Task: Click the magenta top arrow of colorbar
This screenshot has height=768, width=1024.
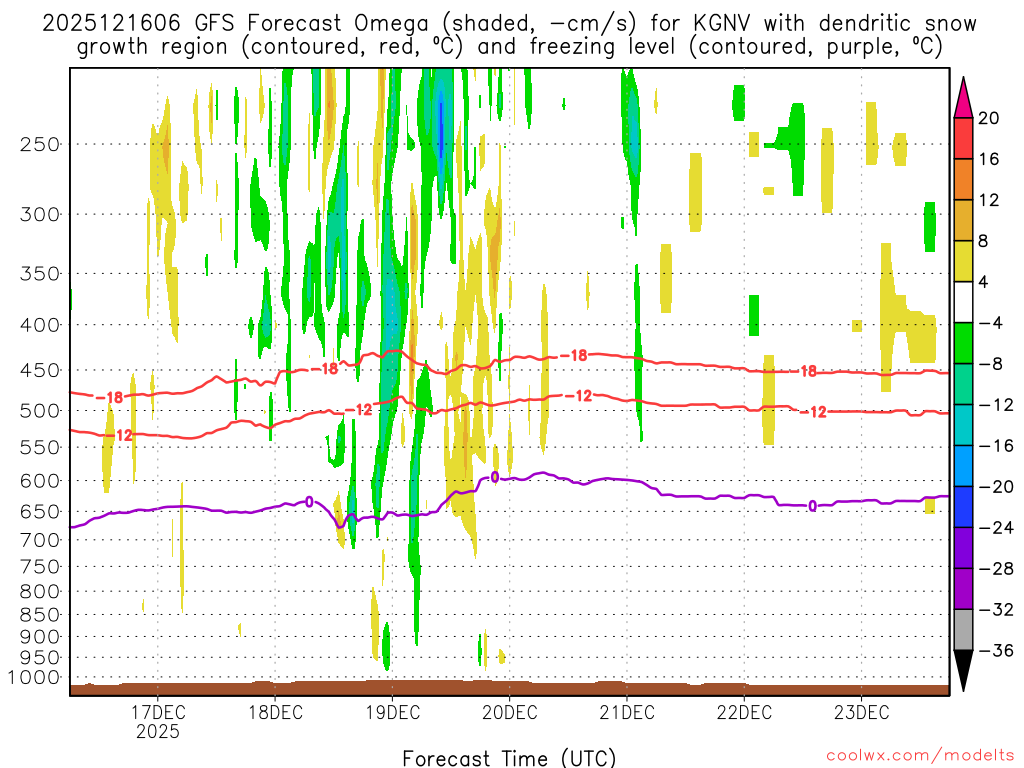Action: pyautogui.click(x=963, y=98)
